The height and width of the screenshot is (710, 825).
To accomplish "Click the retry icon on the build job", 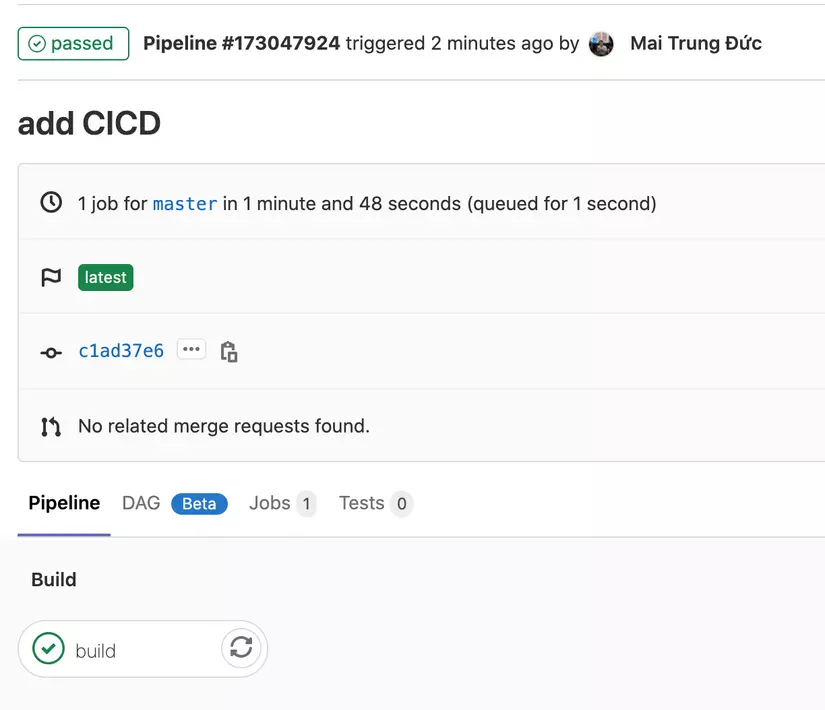I will point(241,648).
